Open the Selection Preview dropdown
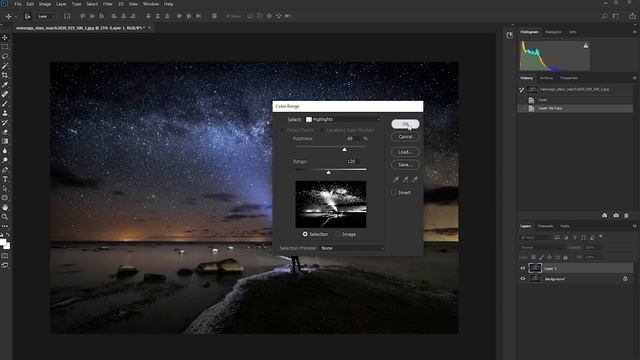This screenshot has width=640, height=360. [352, 248]
